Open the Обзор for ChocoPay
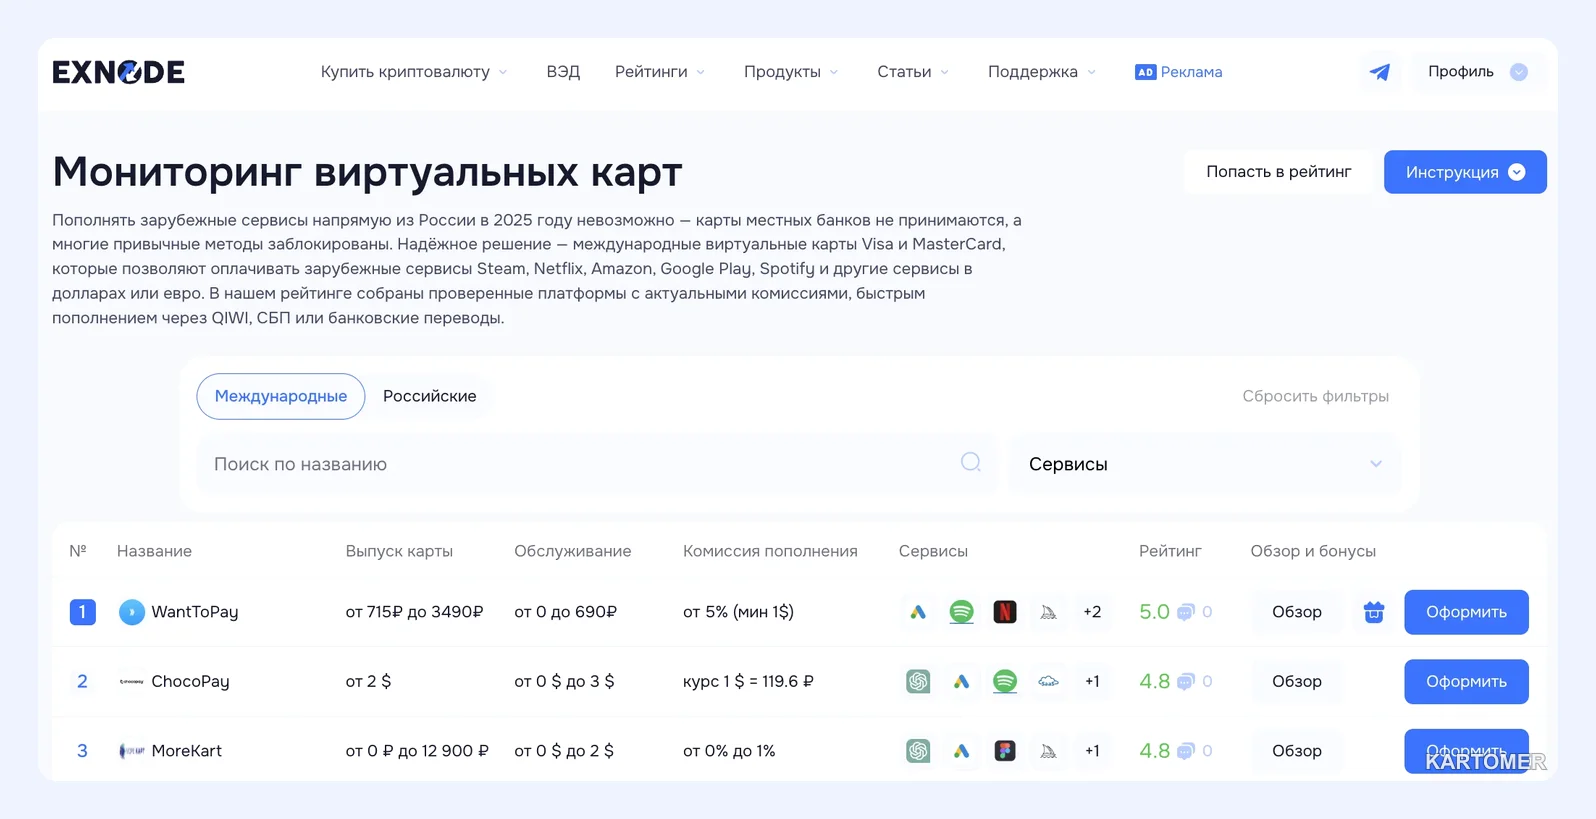Image resolution: width=1596 pixels, height=819 pixels. (x=1297, y=681)
